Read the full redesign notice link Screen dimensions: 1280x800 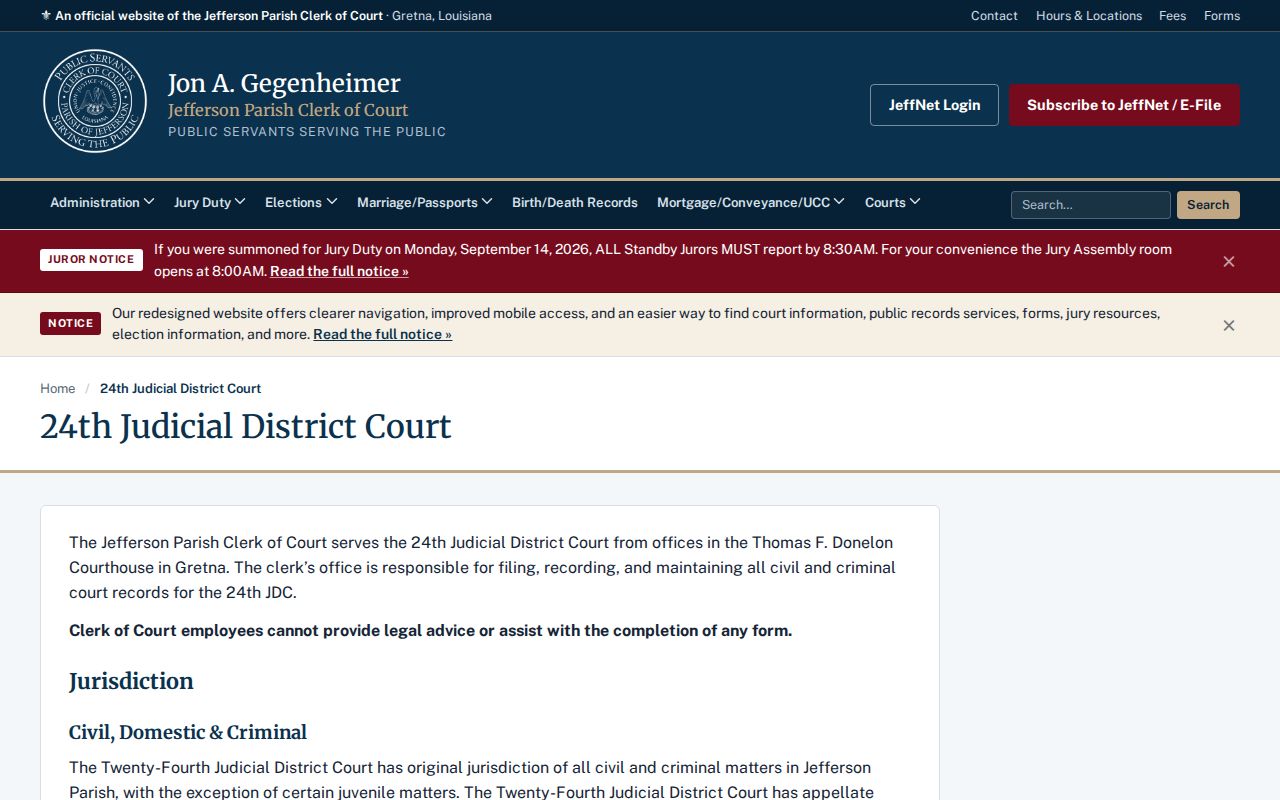(x=382, y=334)
